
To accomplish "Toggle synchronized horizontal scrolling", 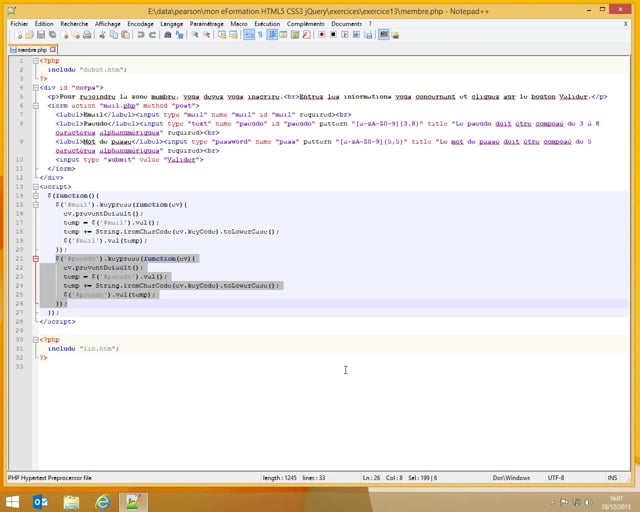I will point(233,35).
